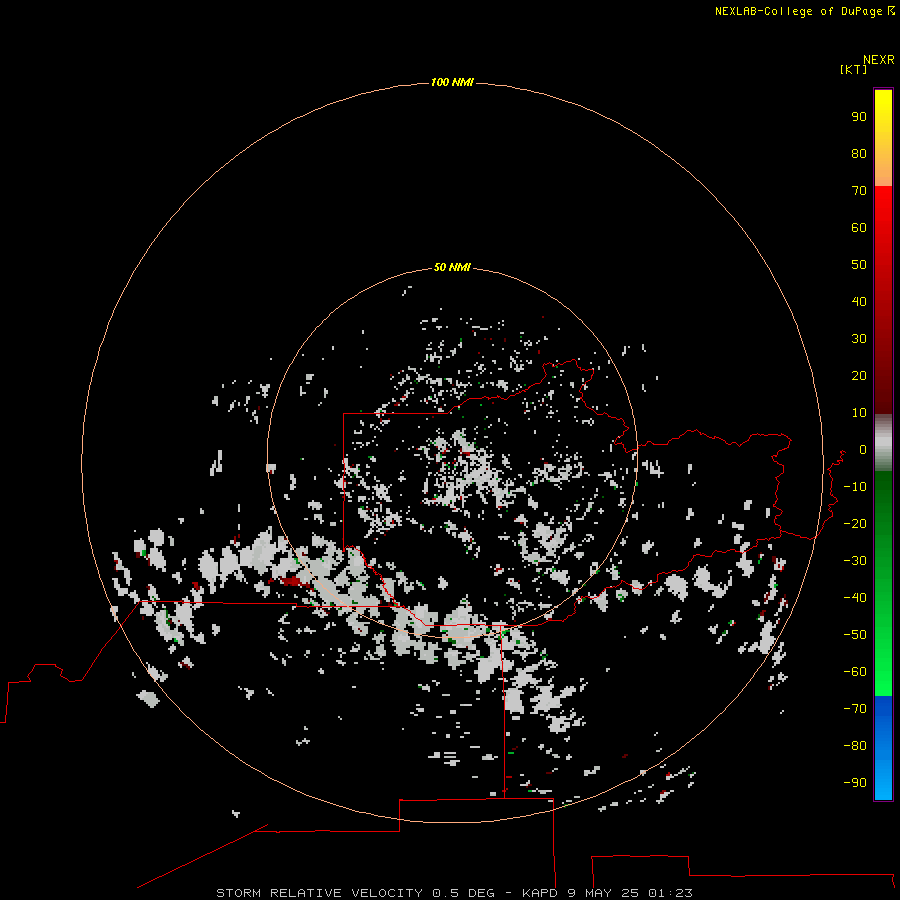Click the -60 value on the velocity scale

[855, 672]
